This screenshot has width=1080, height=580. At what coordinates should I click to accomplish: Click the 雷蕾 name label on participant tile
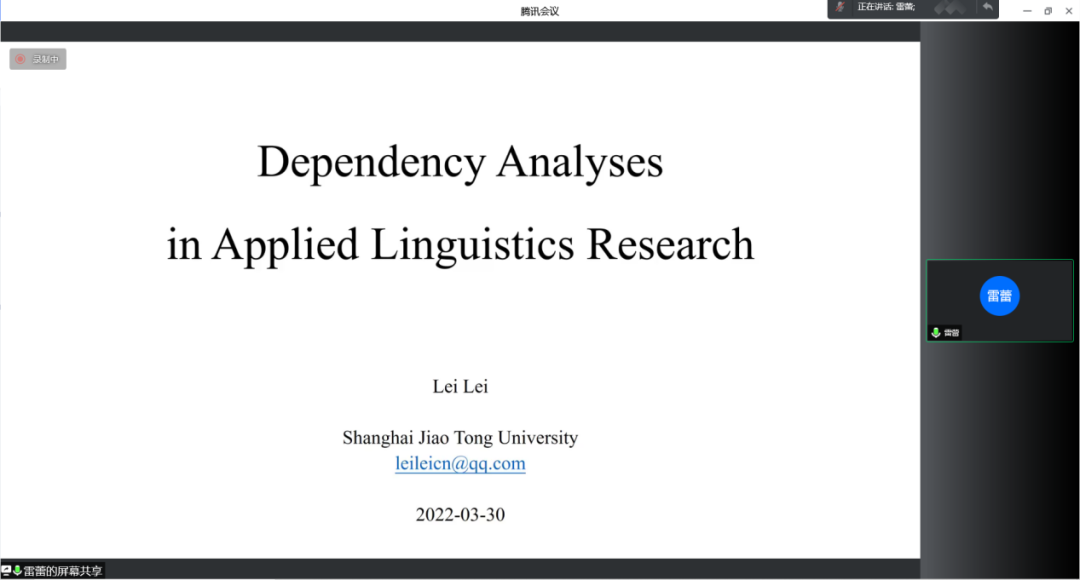tap(951, 333)
